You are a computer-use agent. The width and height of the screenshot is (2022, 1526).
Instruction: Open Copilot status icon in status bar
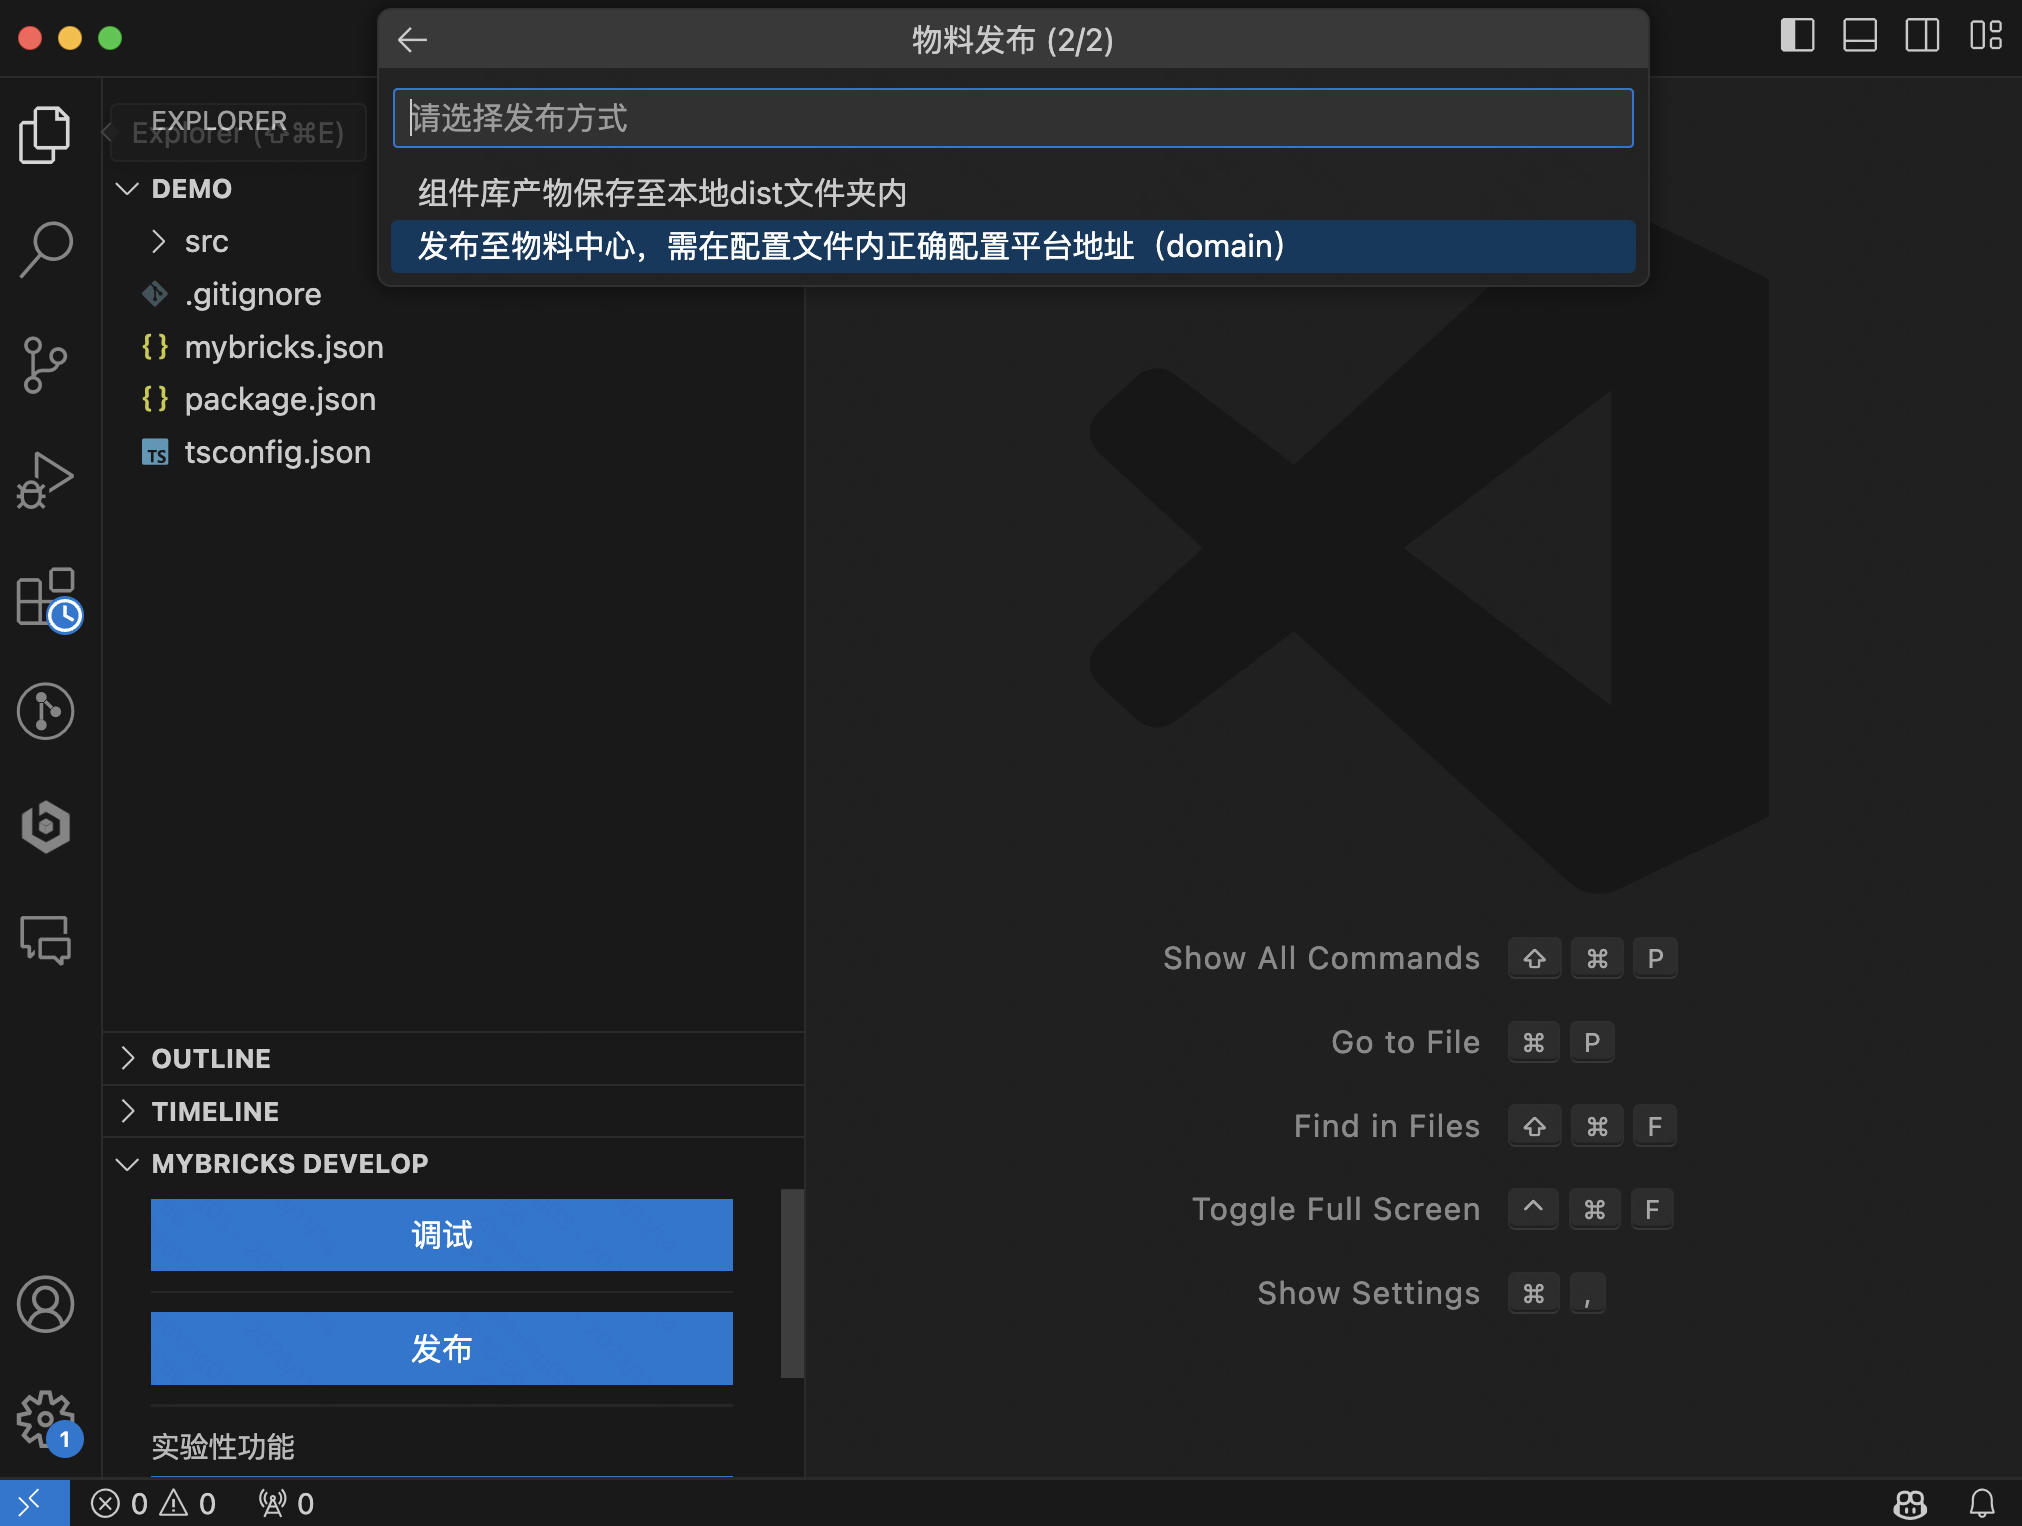(x=1910, y=1503)
